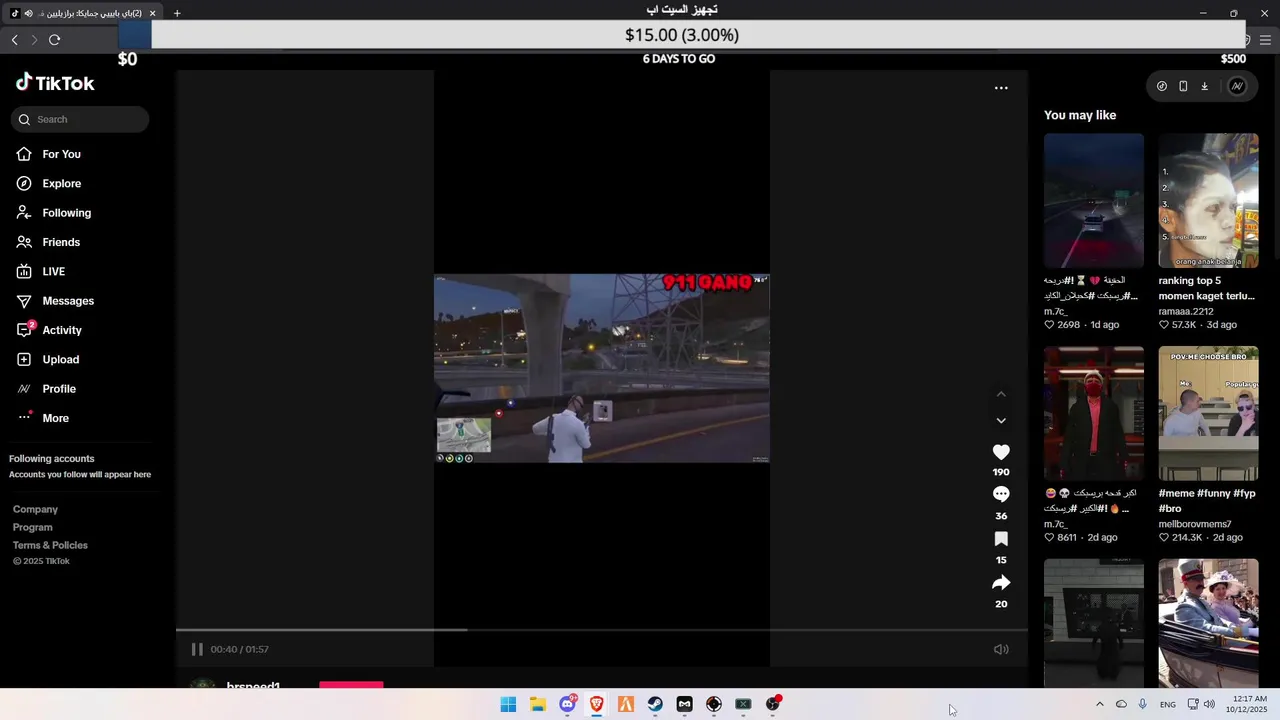Go to previous video with up chevron
The width and height of the screenshot is (1280, 720).
tap(1001, 394)
